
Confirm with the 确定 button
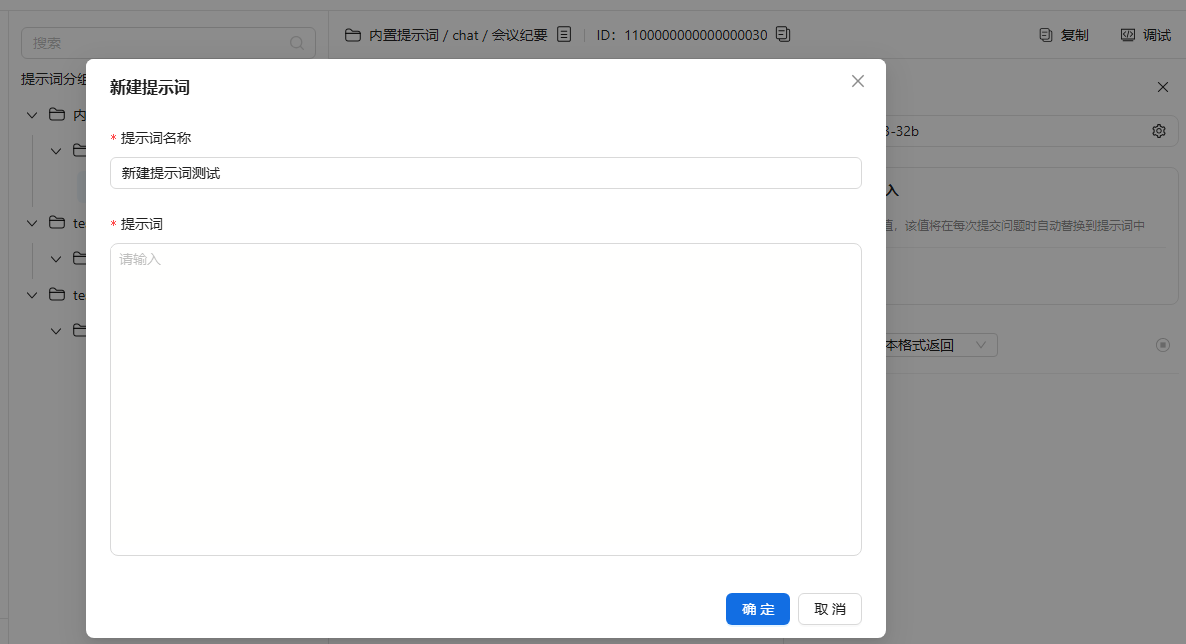(757, 609)
